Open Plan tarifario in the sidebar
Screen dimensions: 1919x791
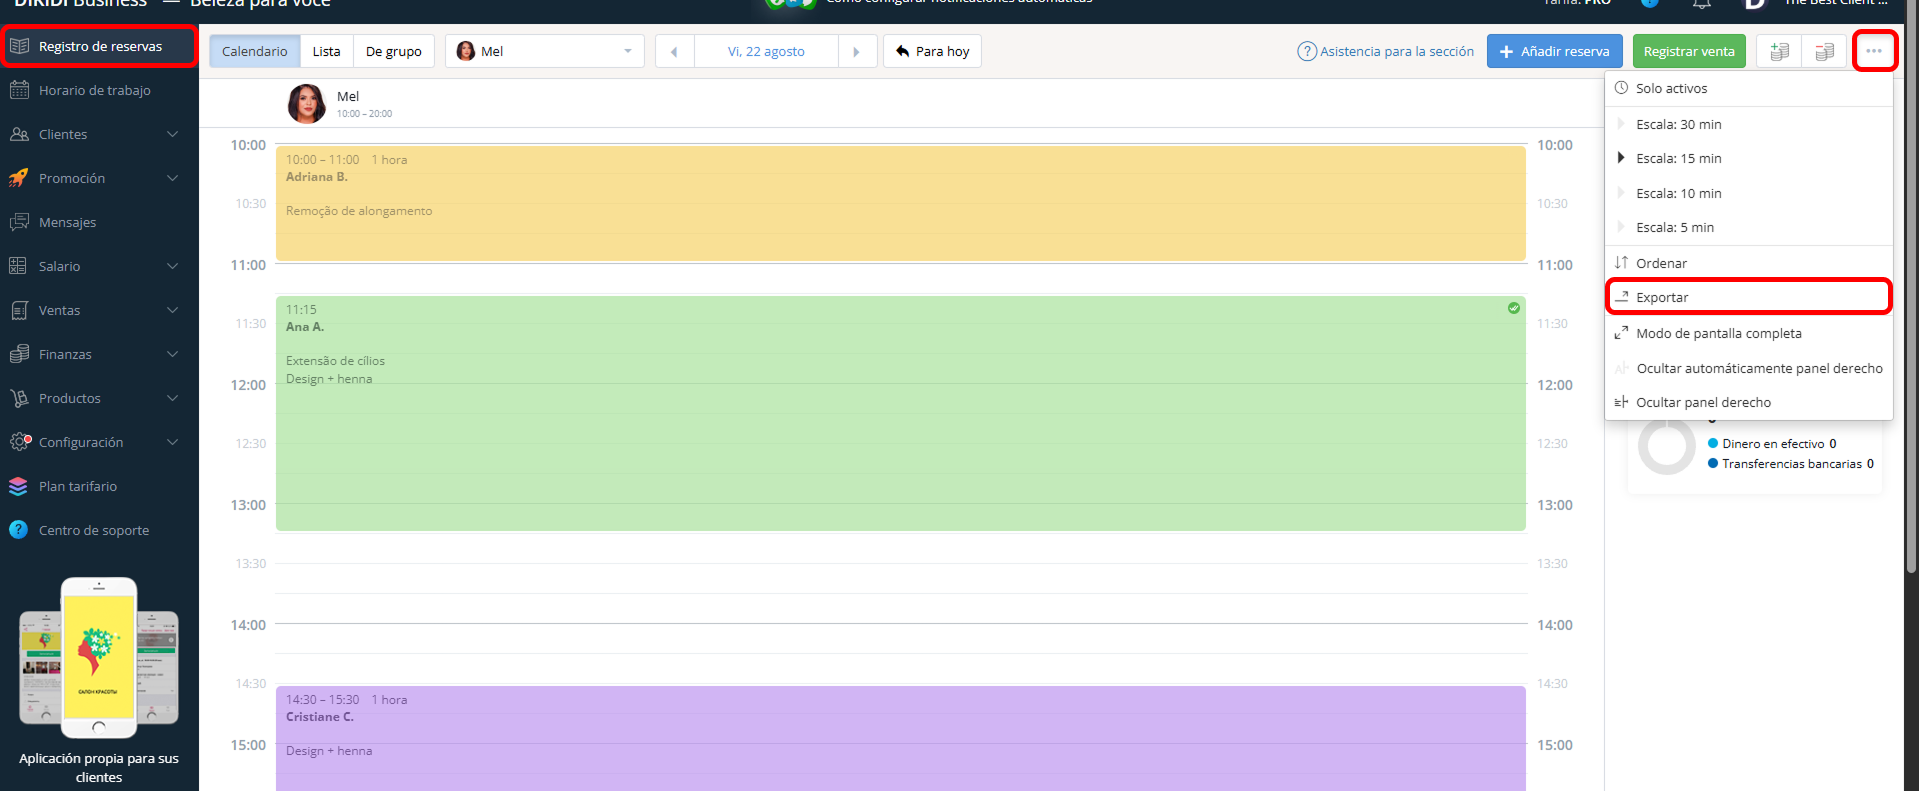point(77,486)
